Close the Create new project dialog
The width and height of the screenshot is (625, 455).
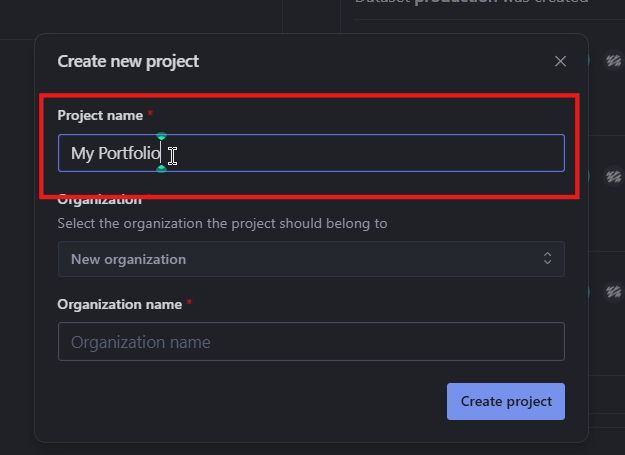coord(560,61)
